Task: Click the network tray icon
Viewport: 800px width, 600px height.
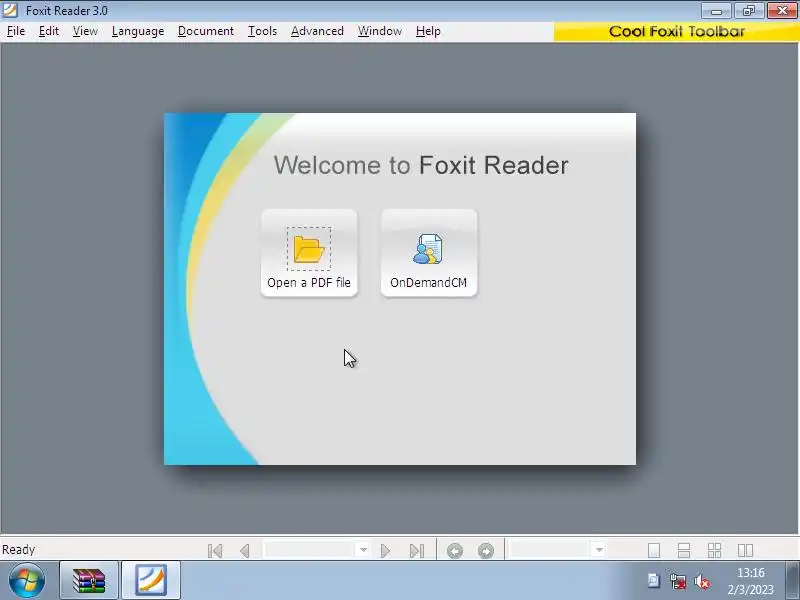Action: [x=678, y=581]
